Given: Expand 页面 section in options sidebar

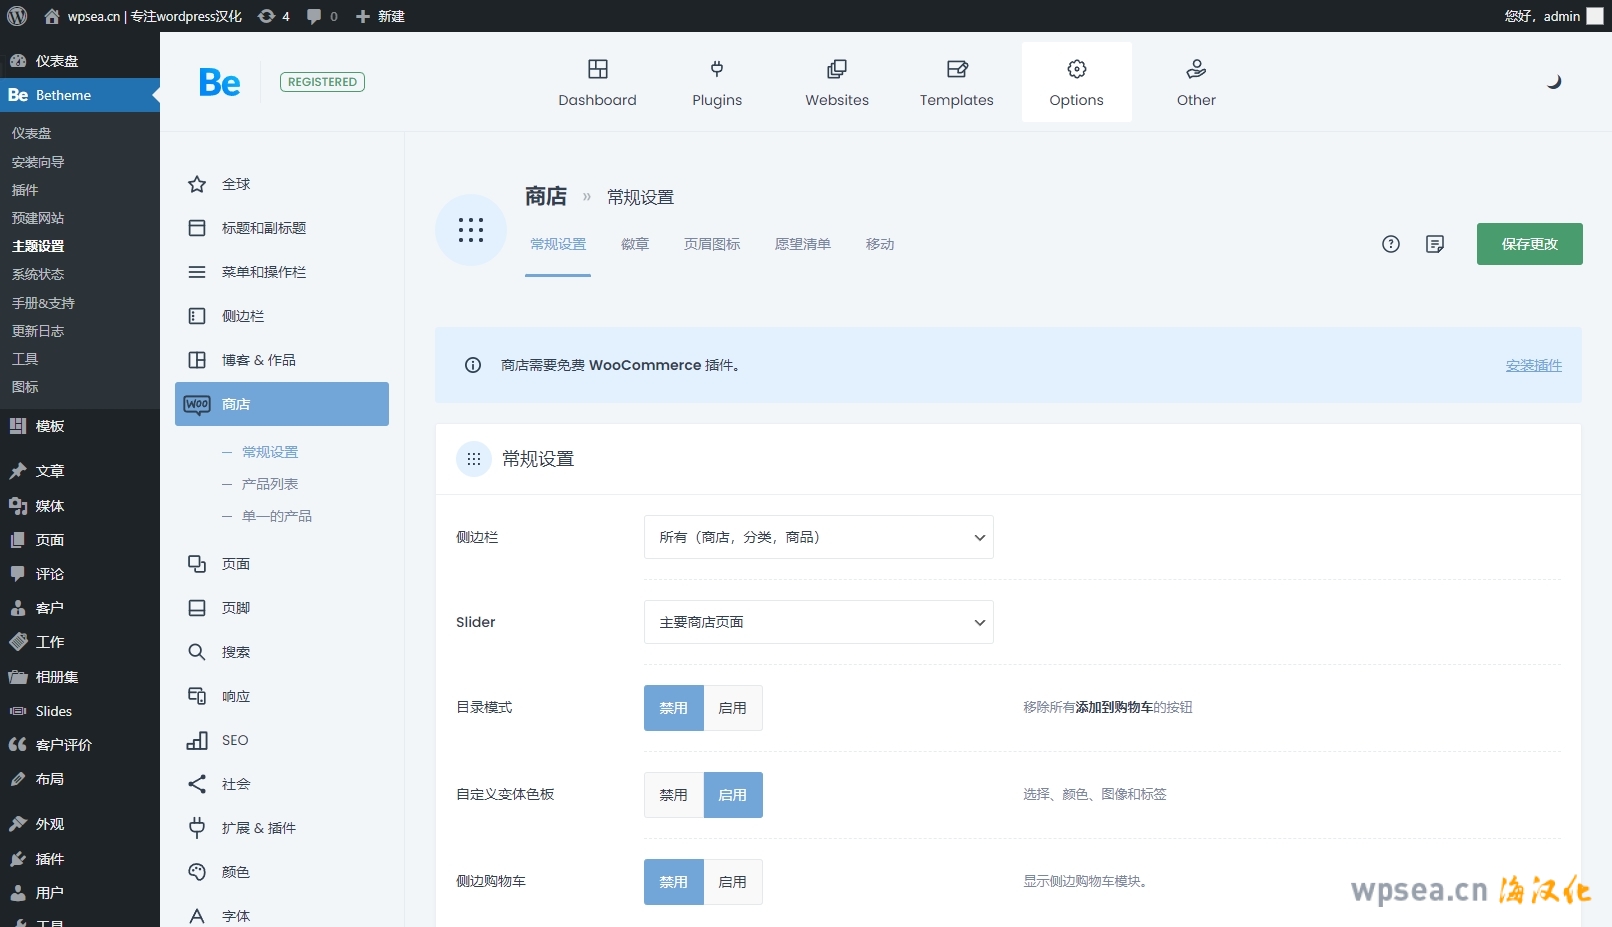Looking at the screenshot, I should (x=236, y=564).
